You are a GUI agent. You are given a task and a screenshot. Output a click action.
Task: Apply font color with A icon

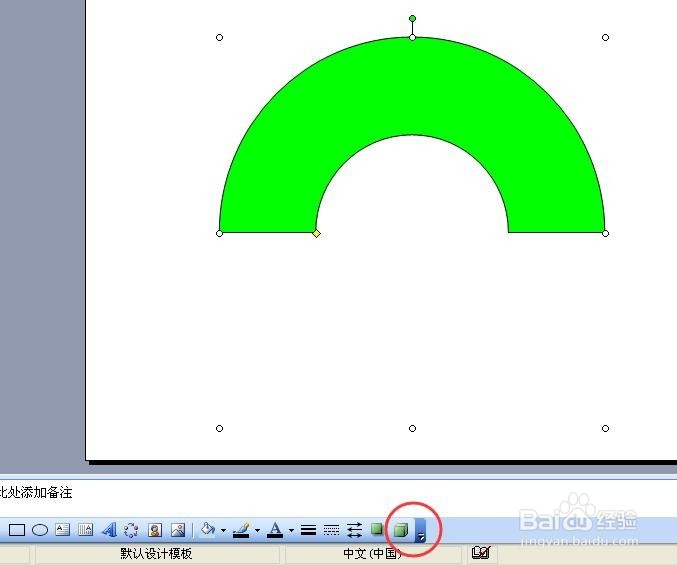point(275,530)
